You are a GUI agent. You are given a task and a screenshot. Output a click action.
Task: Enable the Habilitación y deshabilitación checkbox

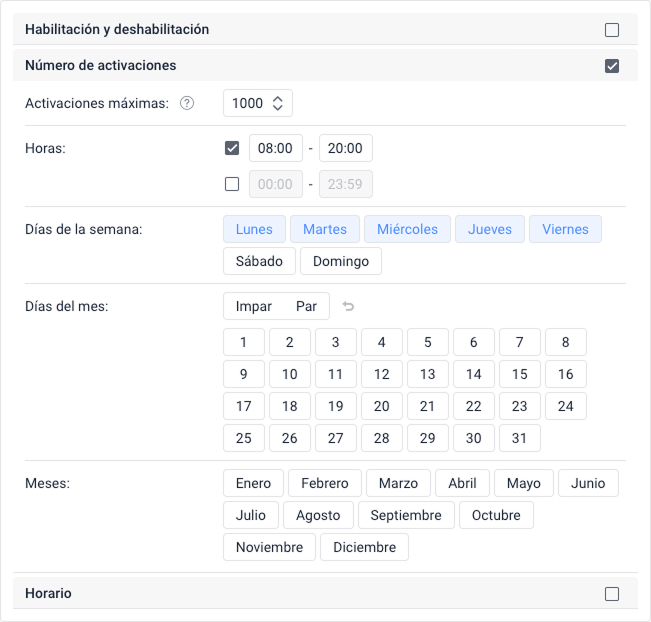click(612, 30)
